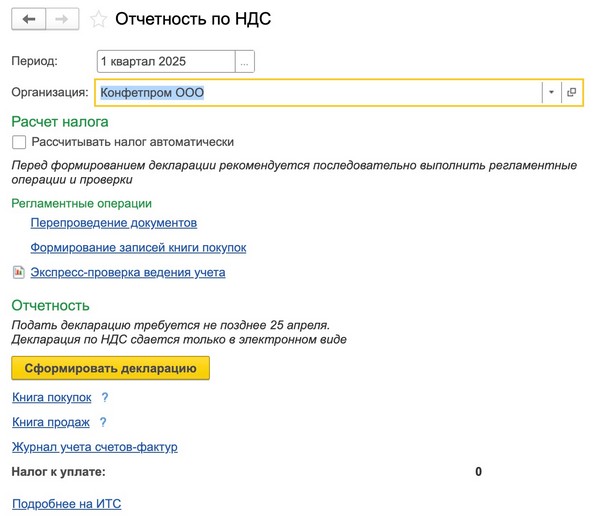Click help question mark next to Книга продаж
Viewport: 600px width, 528px height.
[104, 423]
